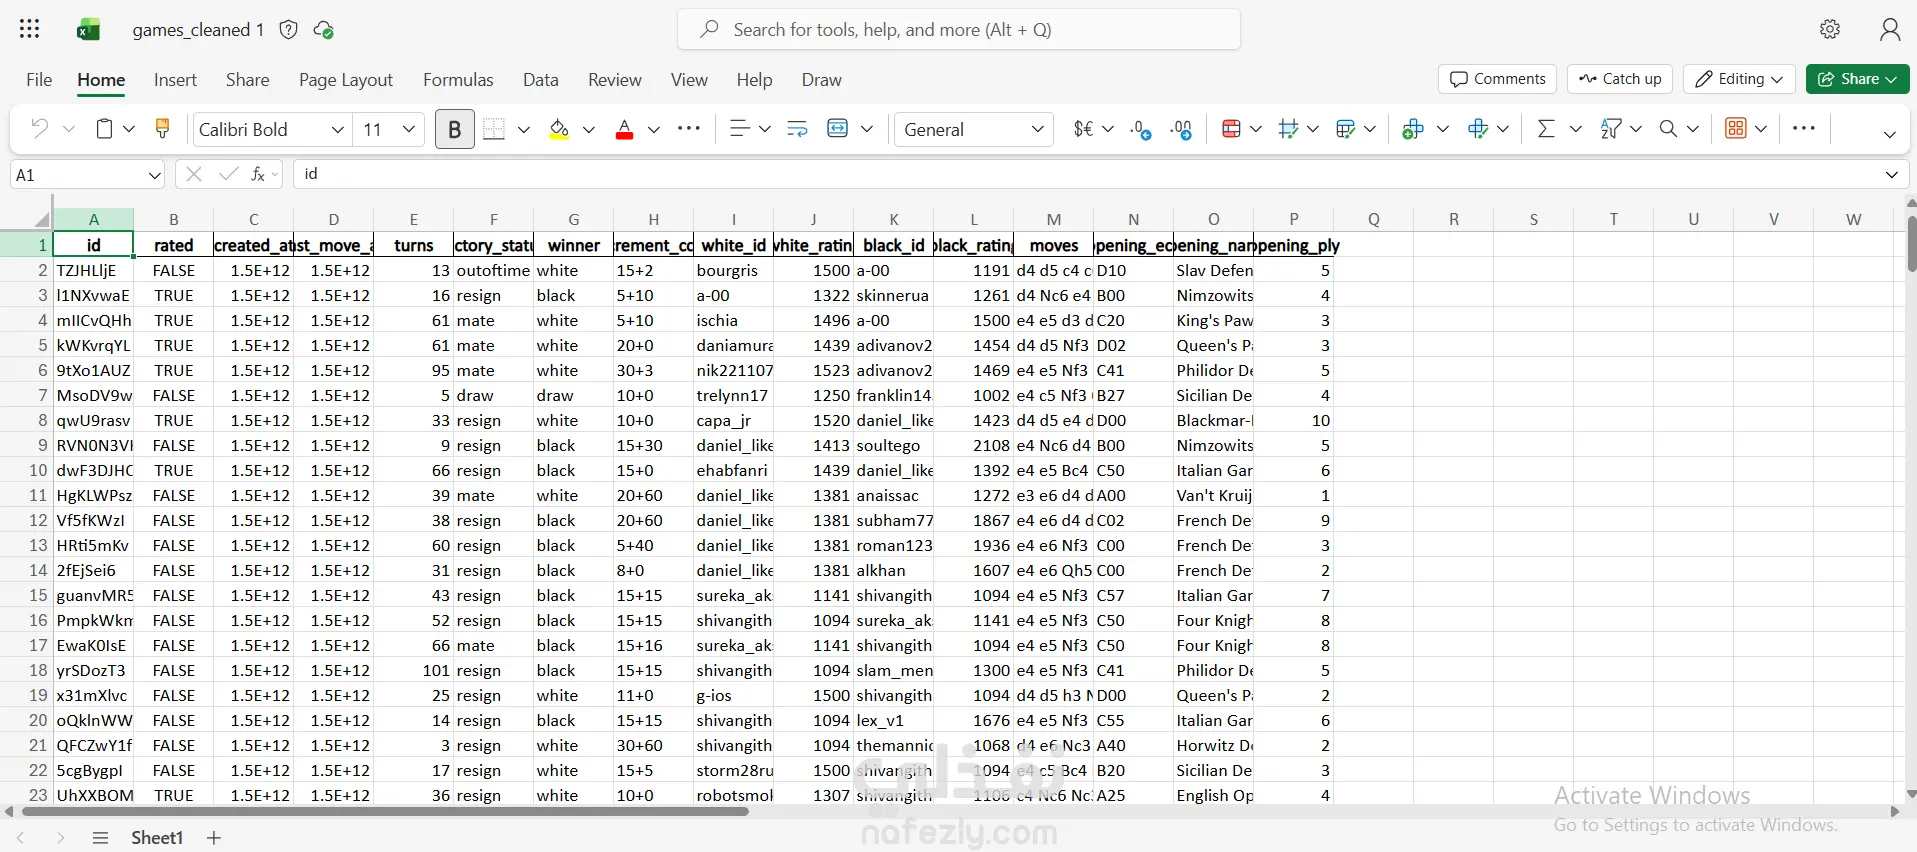1917x852 pixels.
Task: Open the Formulas tab
Action: point(458,80)
